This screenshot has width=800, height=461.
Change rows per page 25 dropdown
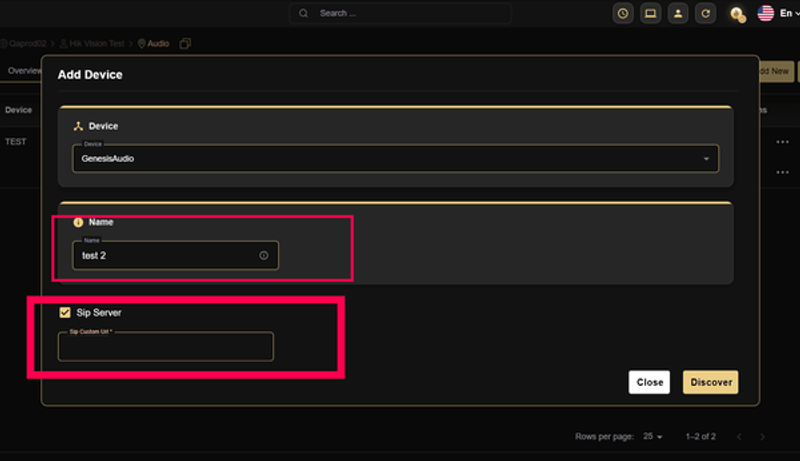653,437
